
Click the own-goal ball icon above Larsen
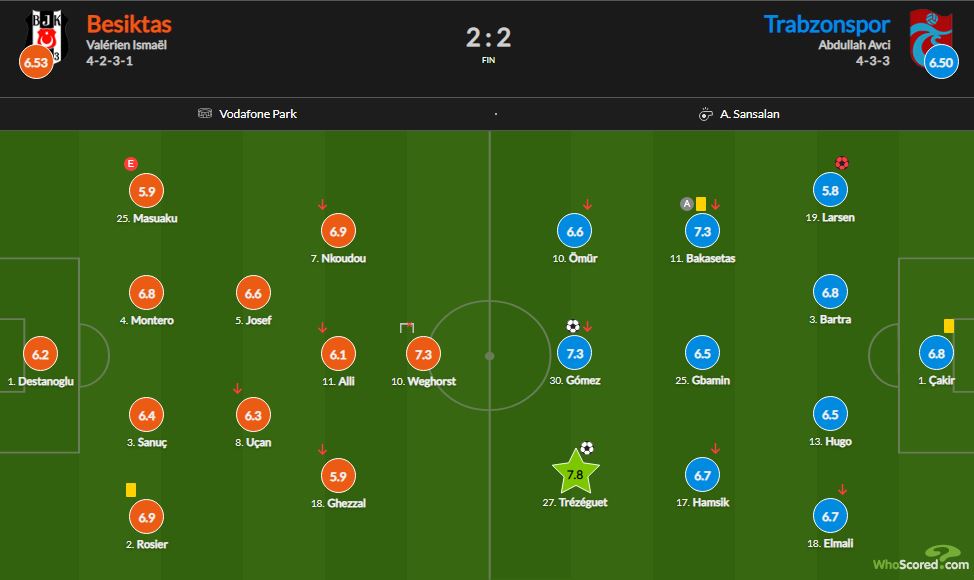pyautogui.click(x=841, y=163)
